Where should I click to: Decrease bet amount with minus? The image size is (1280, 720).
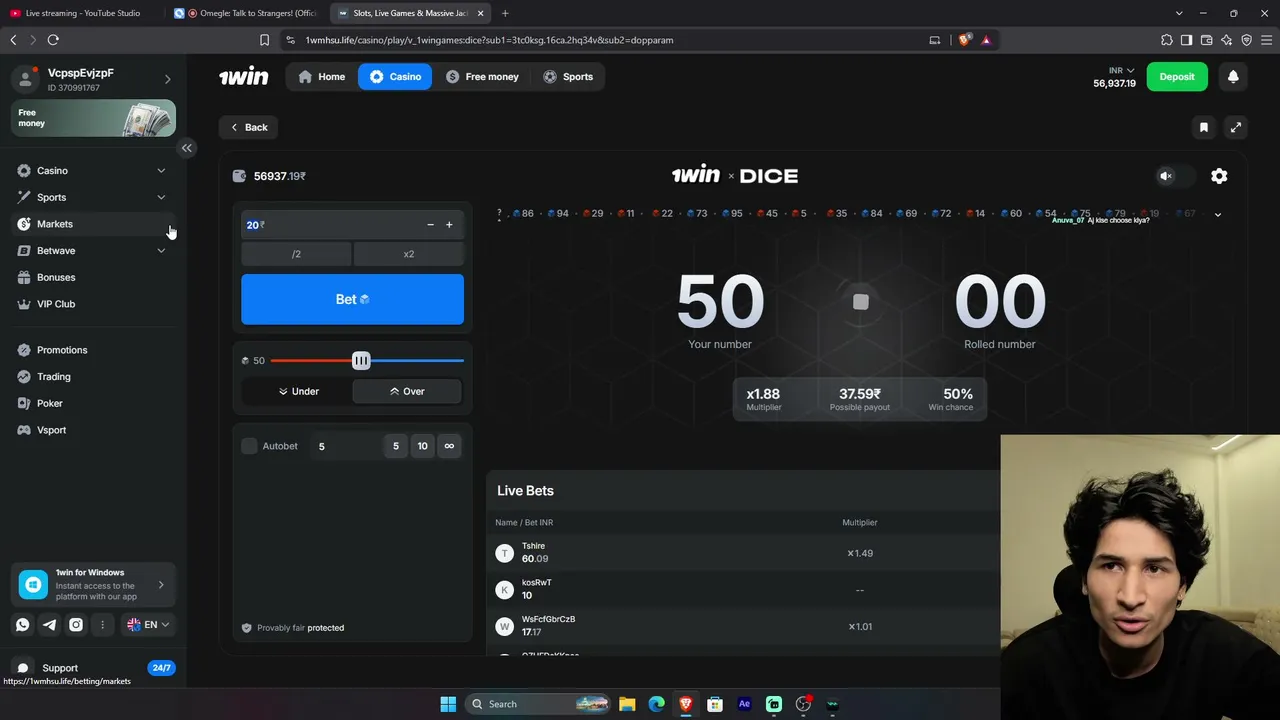click(430, 225)
